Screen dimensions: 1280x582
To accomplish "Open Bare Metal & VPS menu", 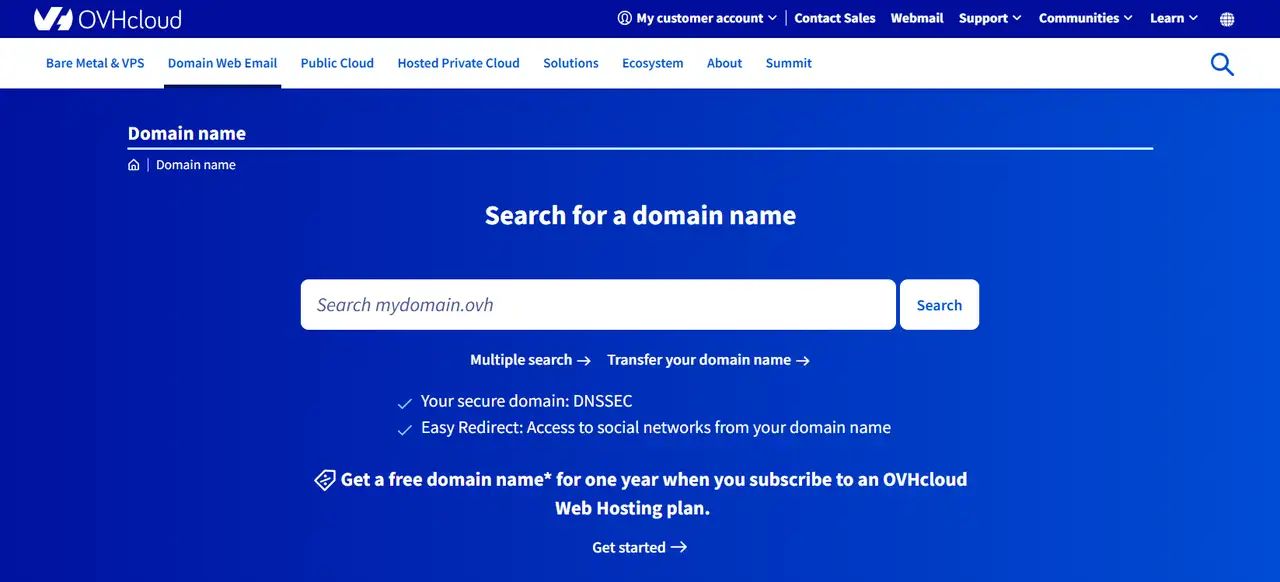I will tap(95, 63).
